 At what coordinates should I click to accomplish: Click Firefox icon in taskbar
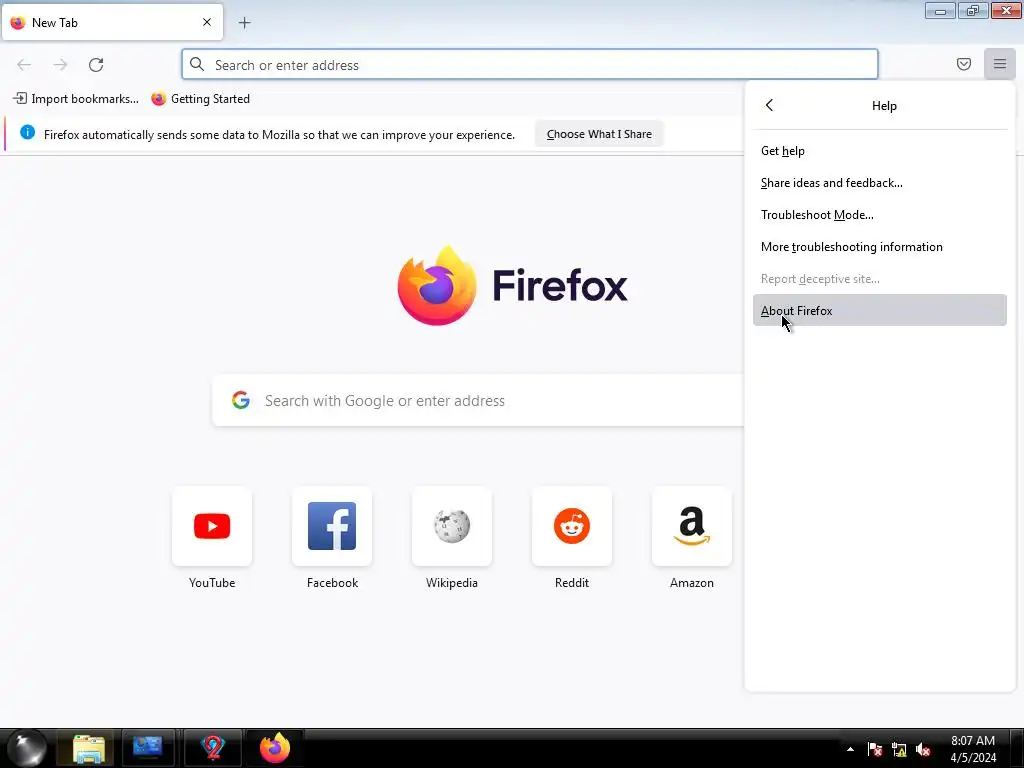point(274,748)
